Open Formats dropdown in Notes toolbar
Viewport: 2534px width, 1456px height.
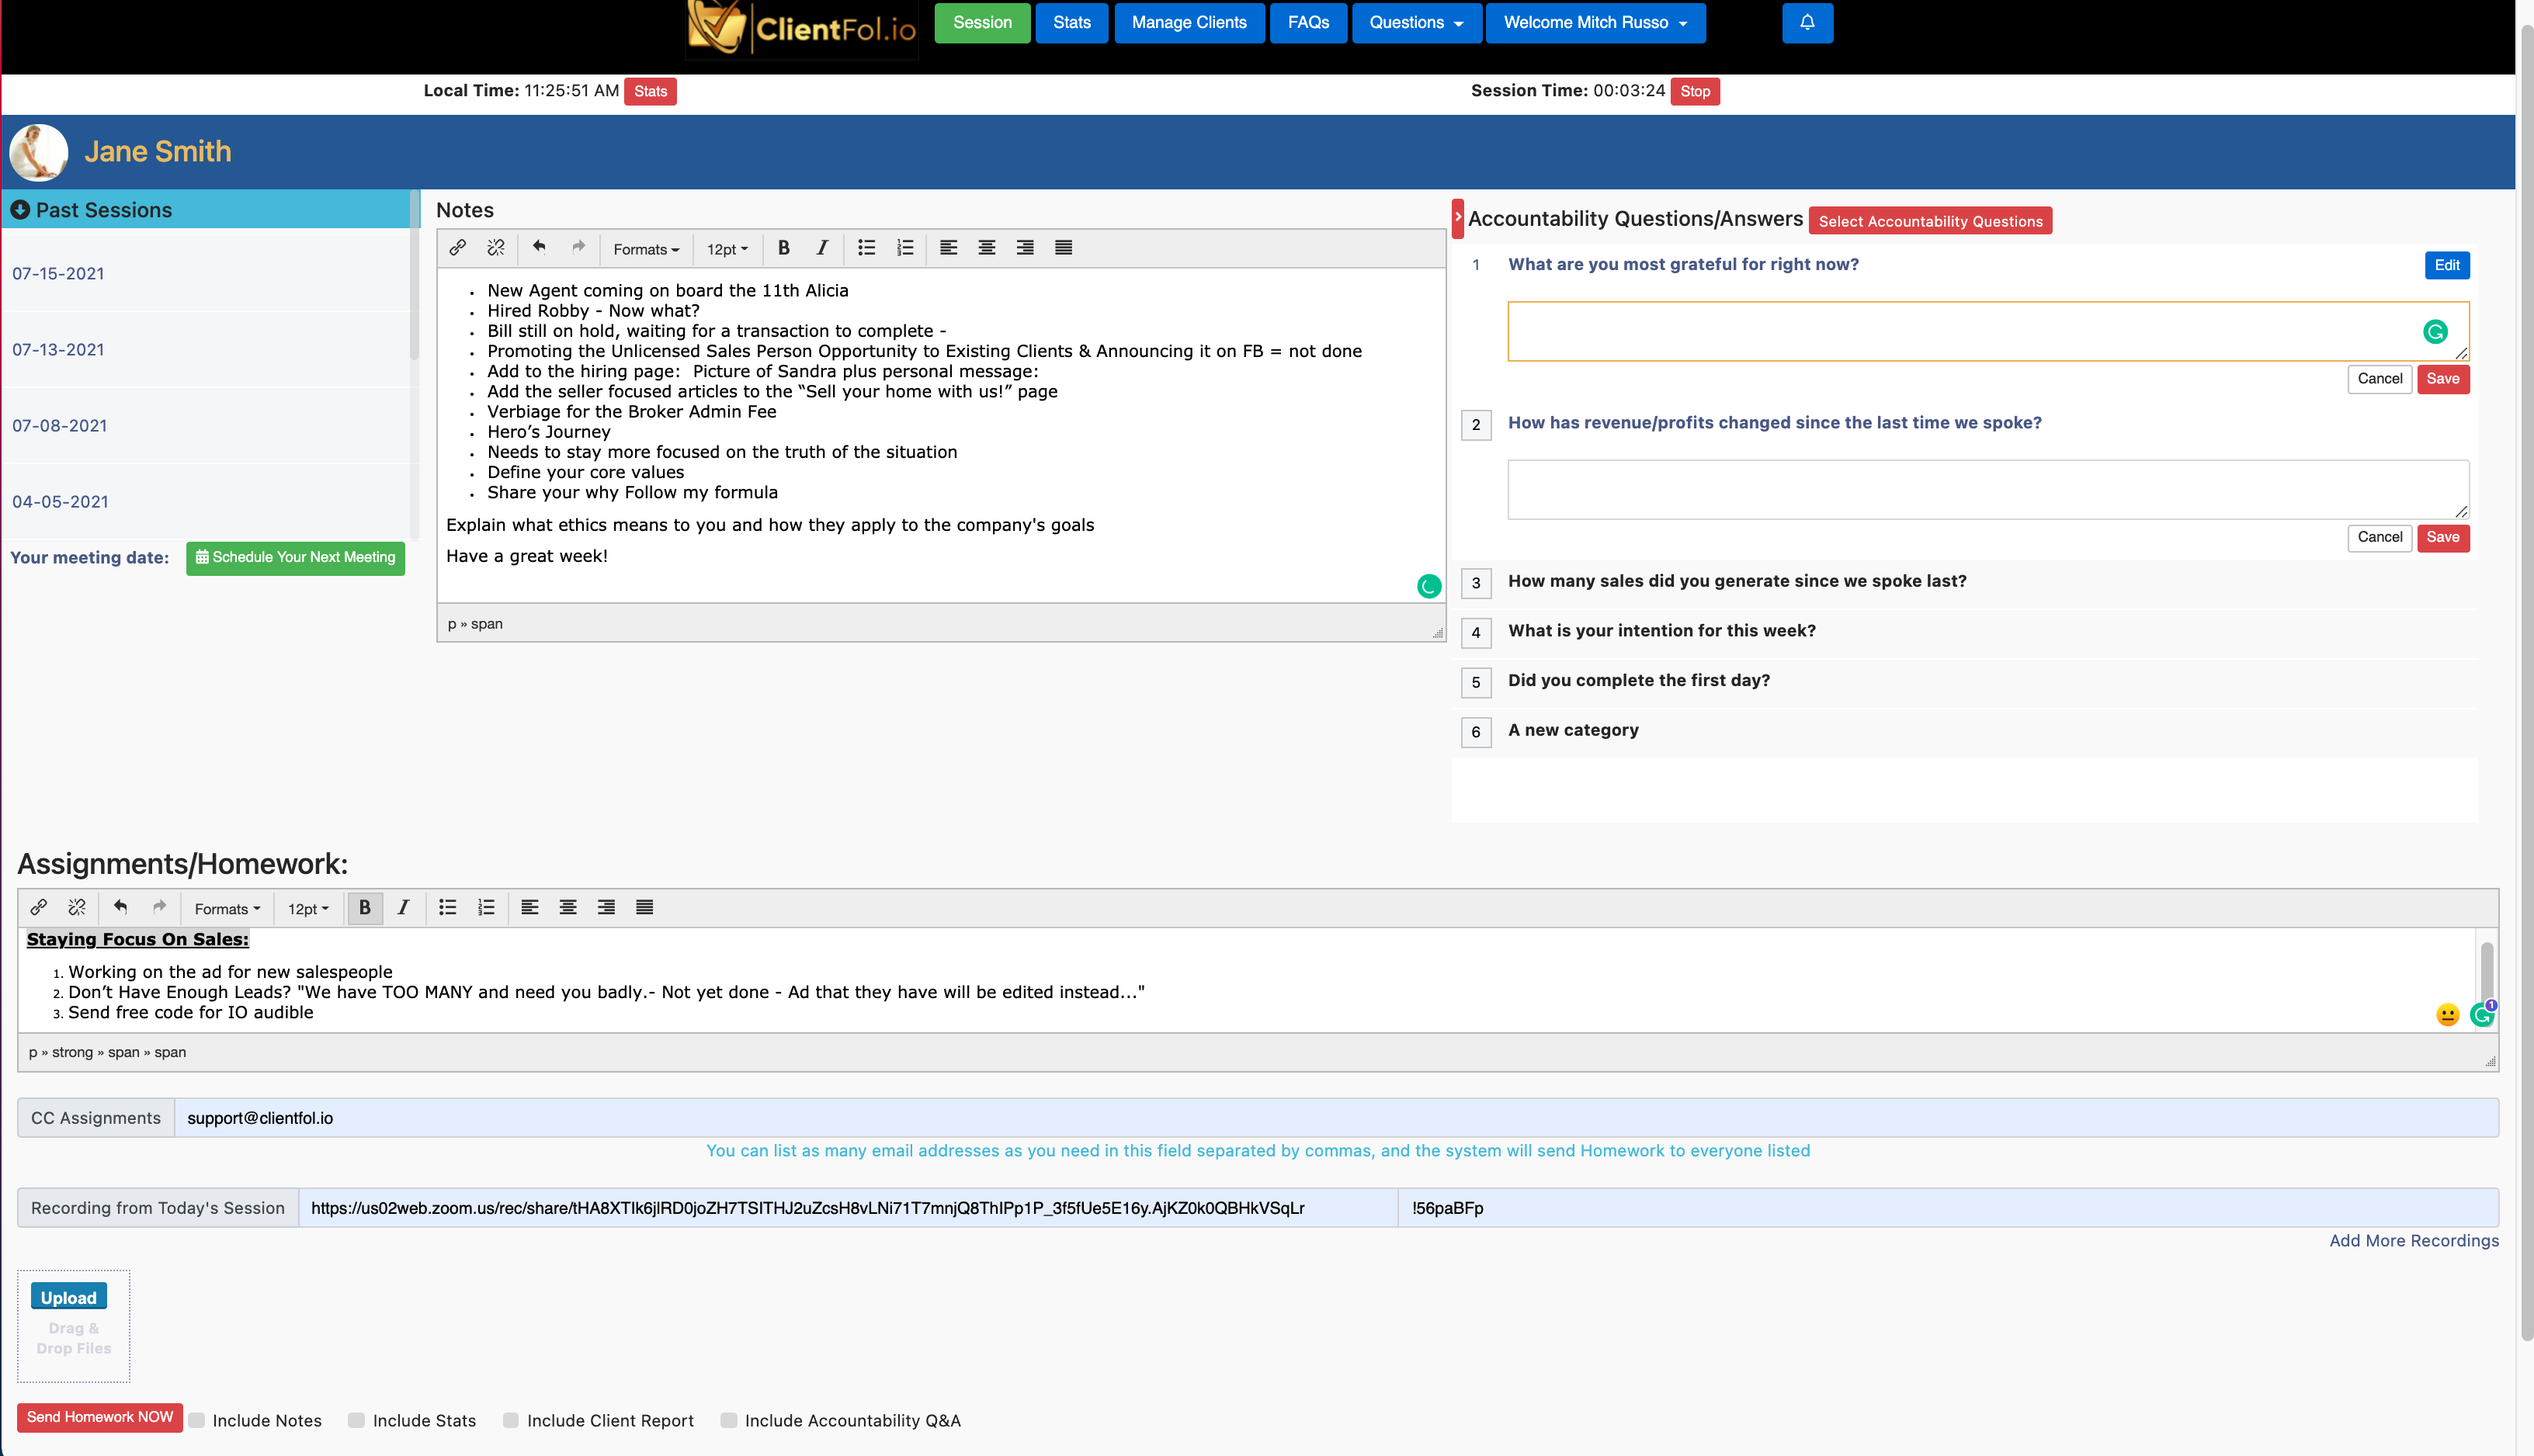645,249
